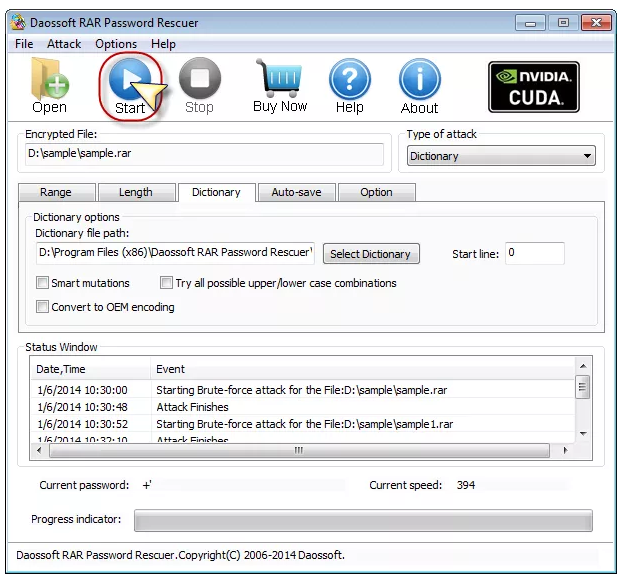
Task: Open the About info icon
Action: (x=419, y=86)
